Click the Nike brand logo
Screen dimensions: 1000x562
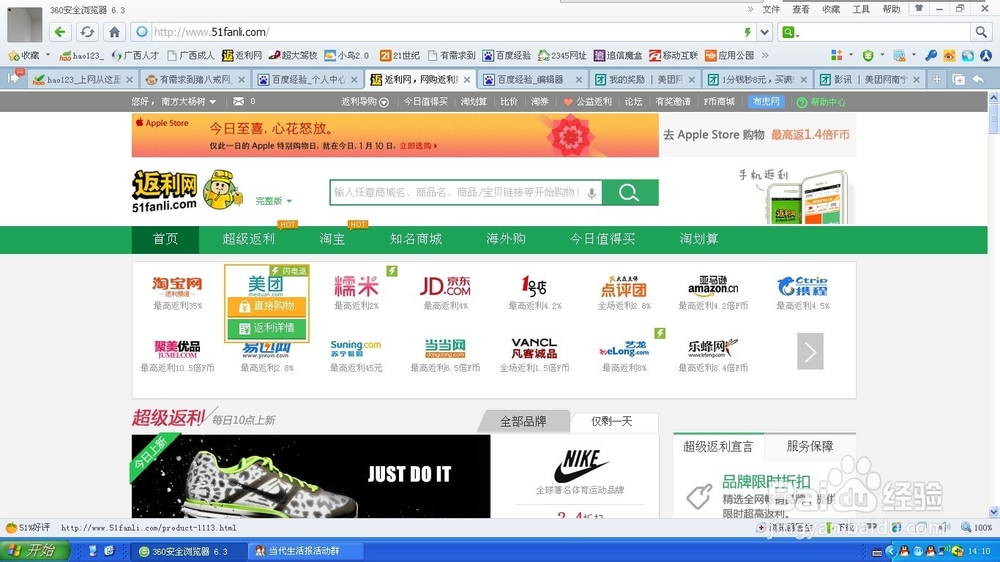pyautogui.click(x=580, y=466)
